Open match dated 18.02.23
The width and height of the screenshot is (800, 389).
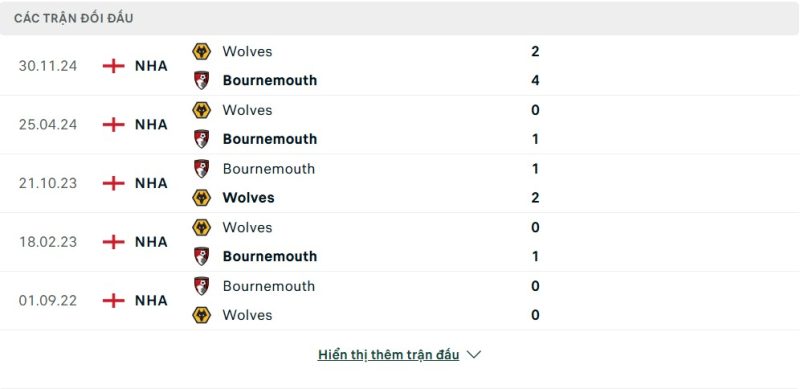pos(48,242)
